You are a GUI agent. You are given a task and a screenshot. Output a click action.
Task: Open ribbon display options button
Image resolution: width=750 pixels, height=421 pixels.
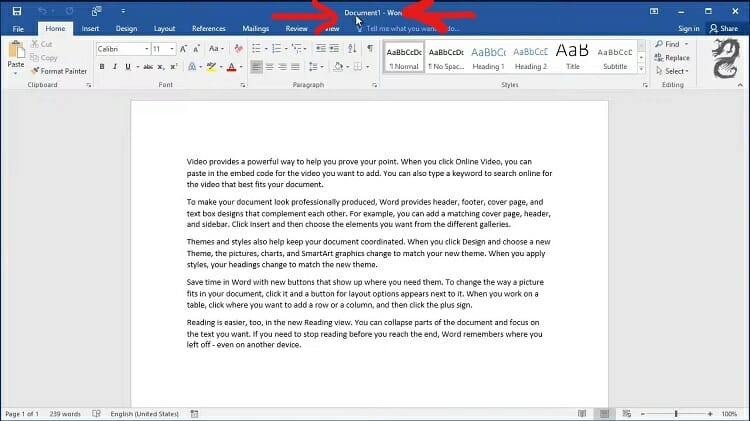(x=654, y=11)
